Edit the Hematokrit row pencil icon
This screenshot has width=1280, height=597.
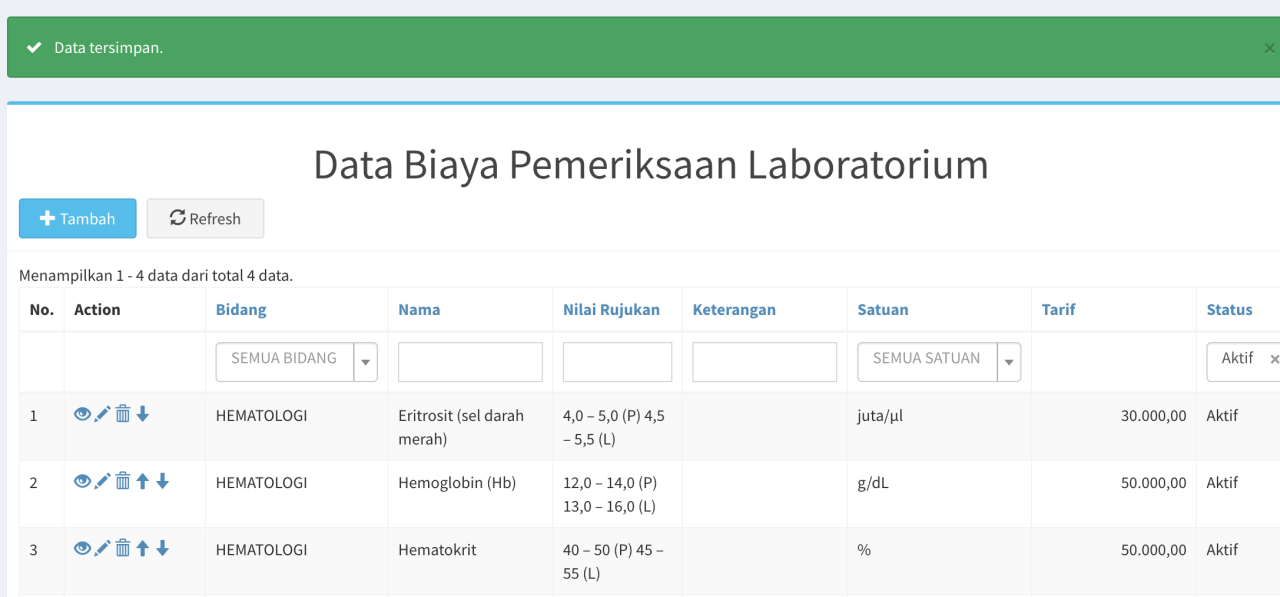(102, 549)
